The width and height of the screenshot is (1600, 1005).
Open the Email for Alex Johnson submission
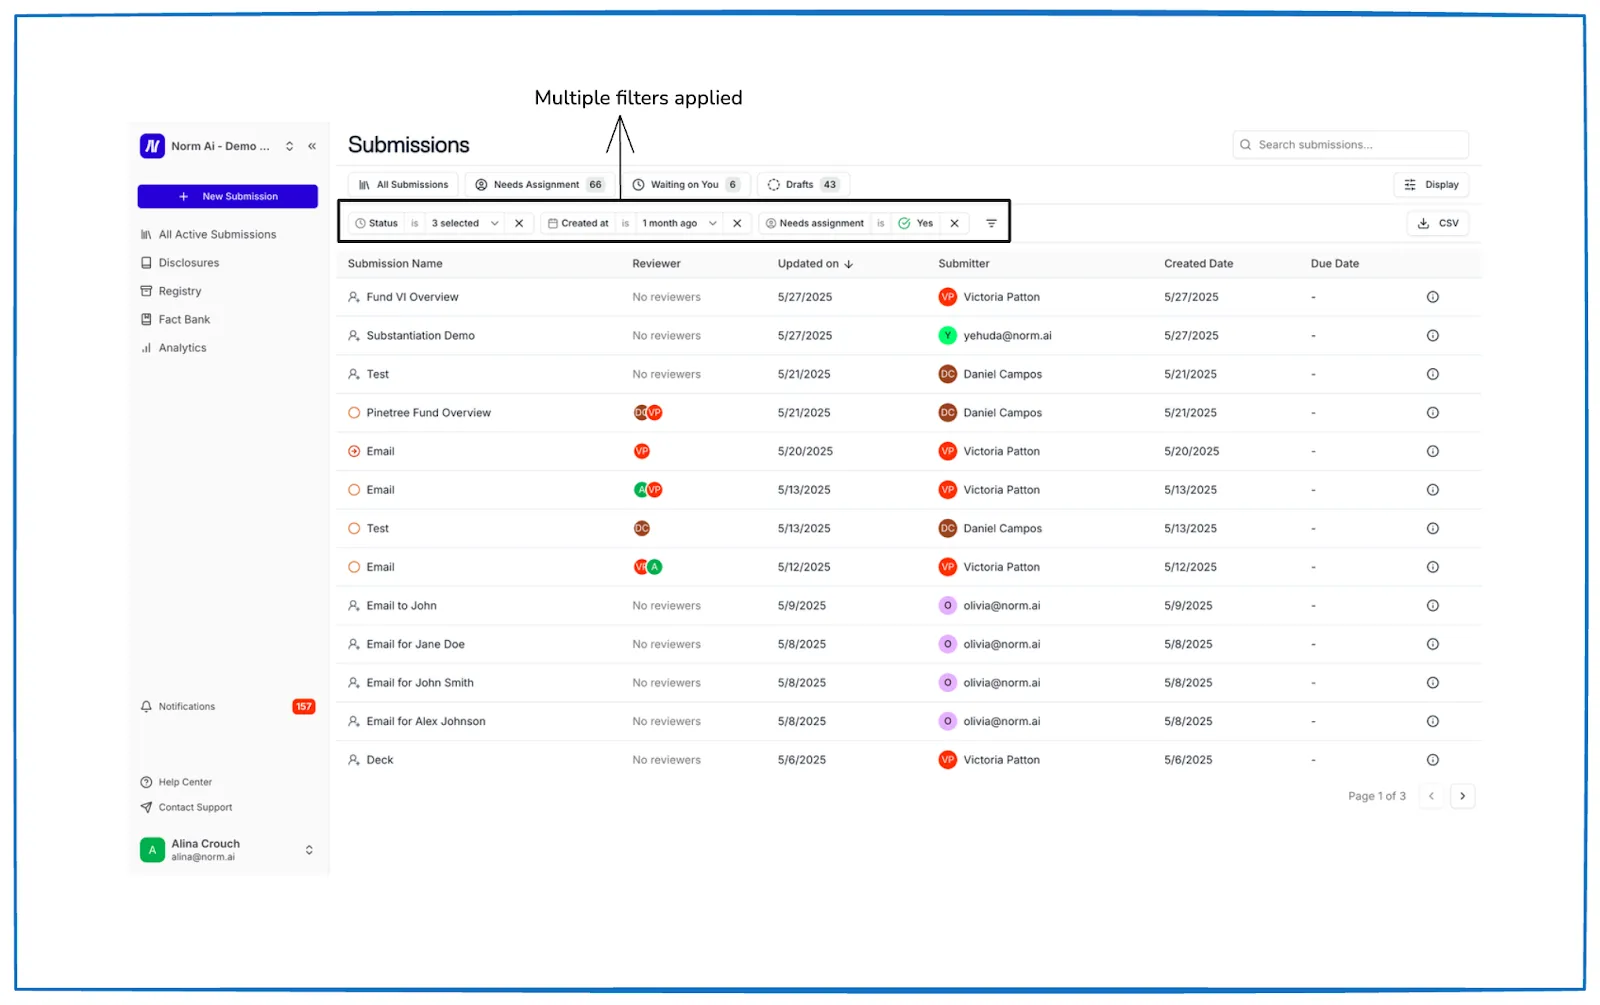coord(426,722)
